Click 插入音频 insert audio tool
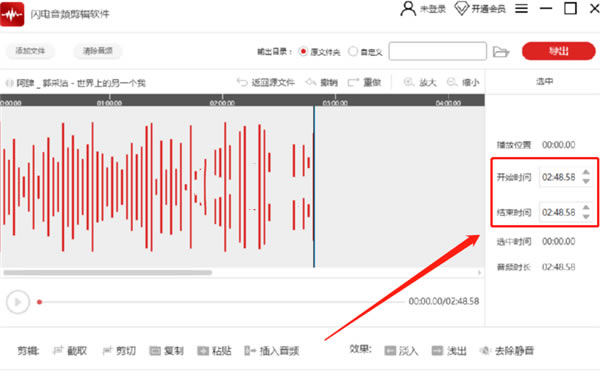This screenshot has height=372, width=600. (x=272, y=351)
